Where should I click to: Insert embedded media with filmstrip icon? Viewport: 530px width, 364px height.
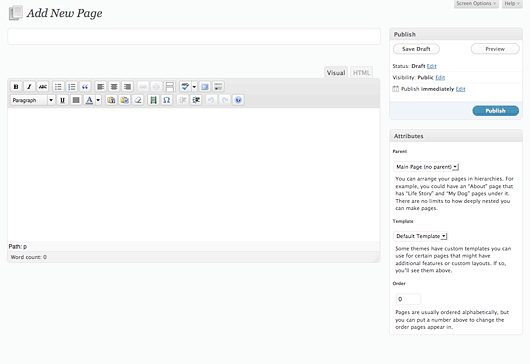click(x=153, y=100)
